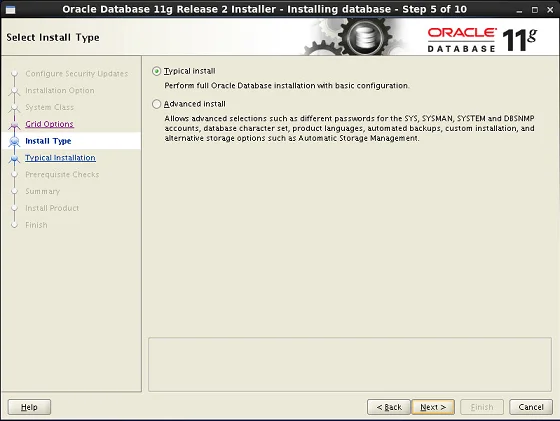This screenshot has width=560, height=421.
Task: Open Help for this step
Action: (x=29, y=407)
